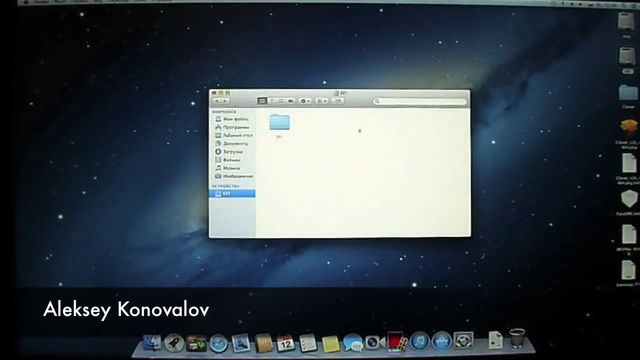Open Mission Control from the Dock

pos(196,343)
